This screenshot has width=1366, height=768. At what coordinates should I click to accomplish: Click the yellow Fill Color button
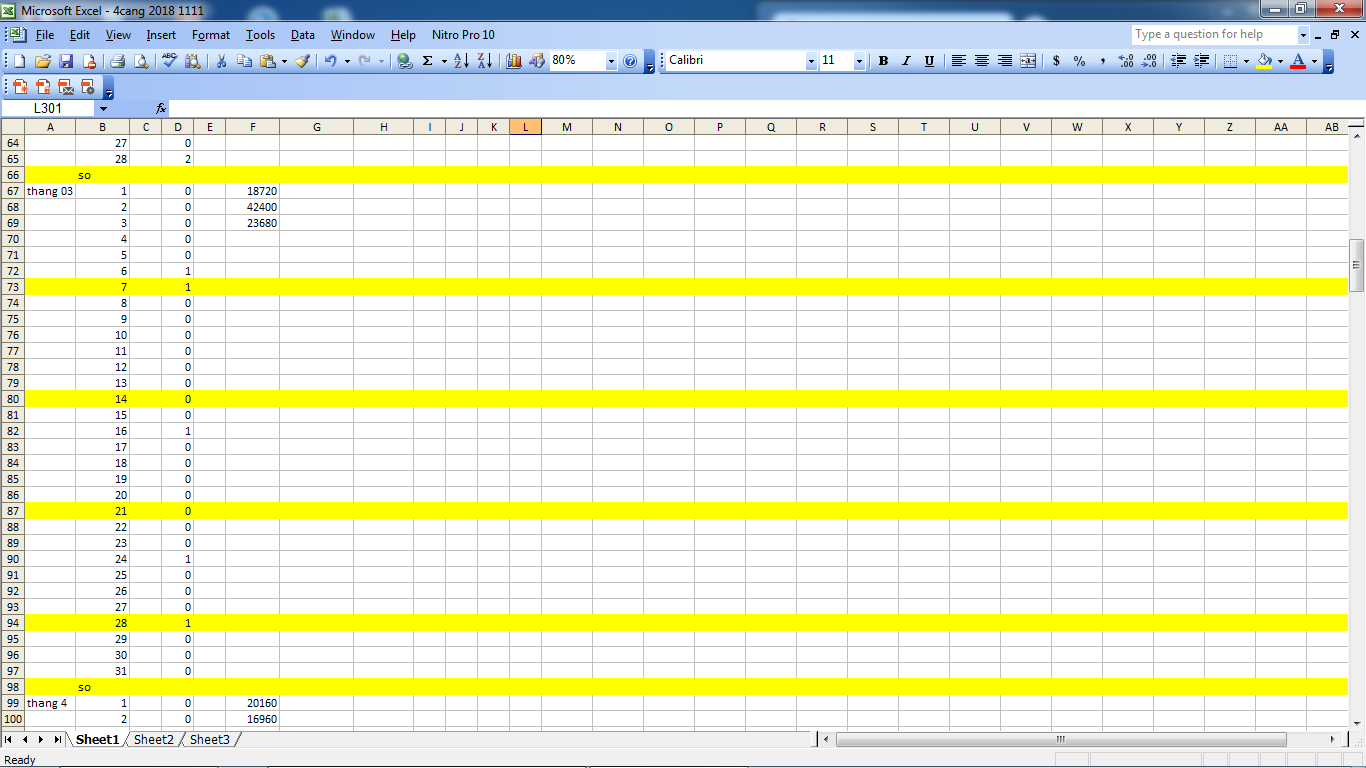point(1264,61)
